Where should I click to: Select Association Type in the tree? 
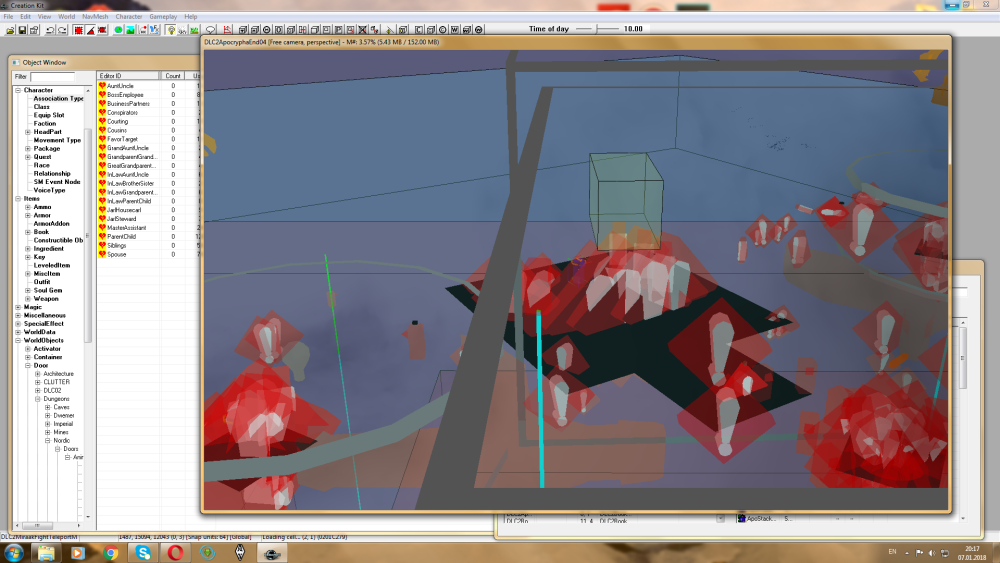tap(58, 99)
